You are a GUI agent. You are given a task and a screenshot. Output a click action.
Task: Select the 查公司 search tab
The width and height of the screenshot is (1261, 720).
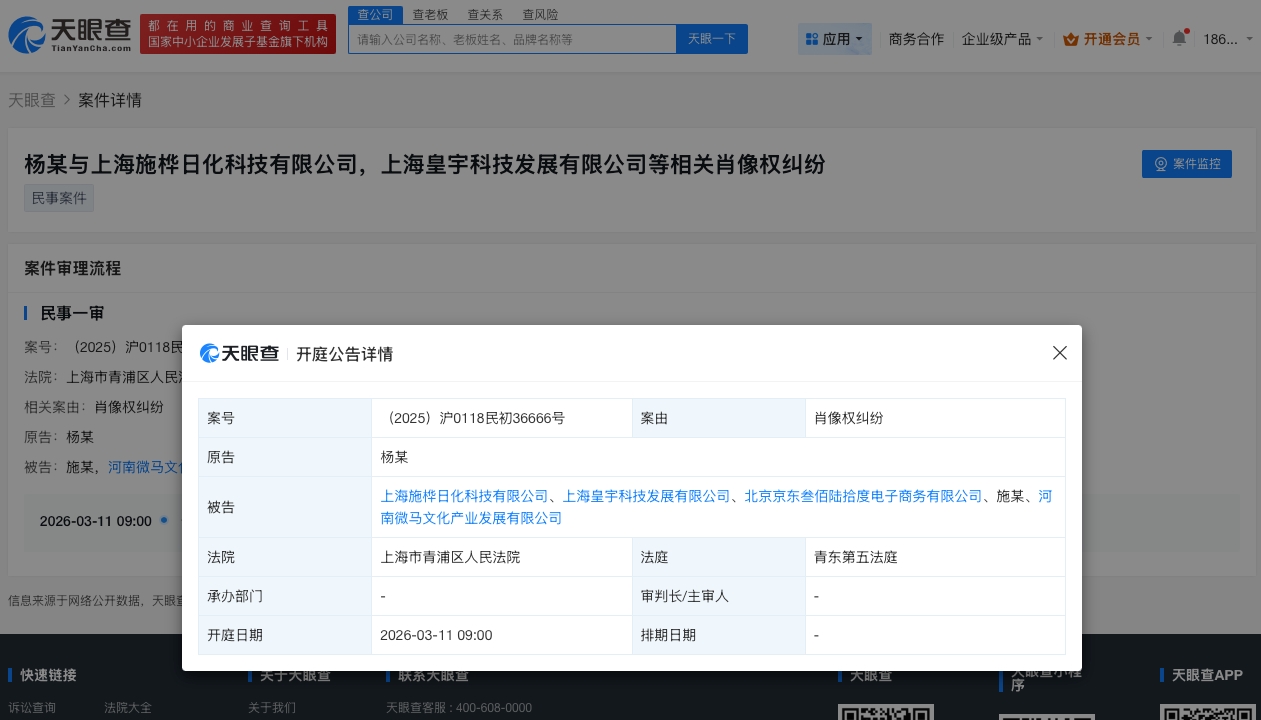375,15
